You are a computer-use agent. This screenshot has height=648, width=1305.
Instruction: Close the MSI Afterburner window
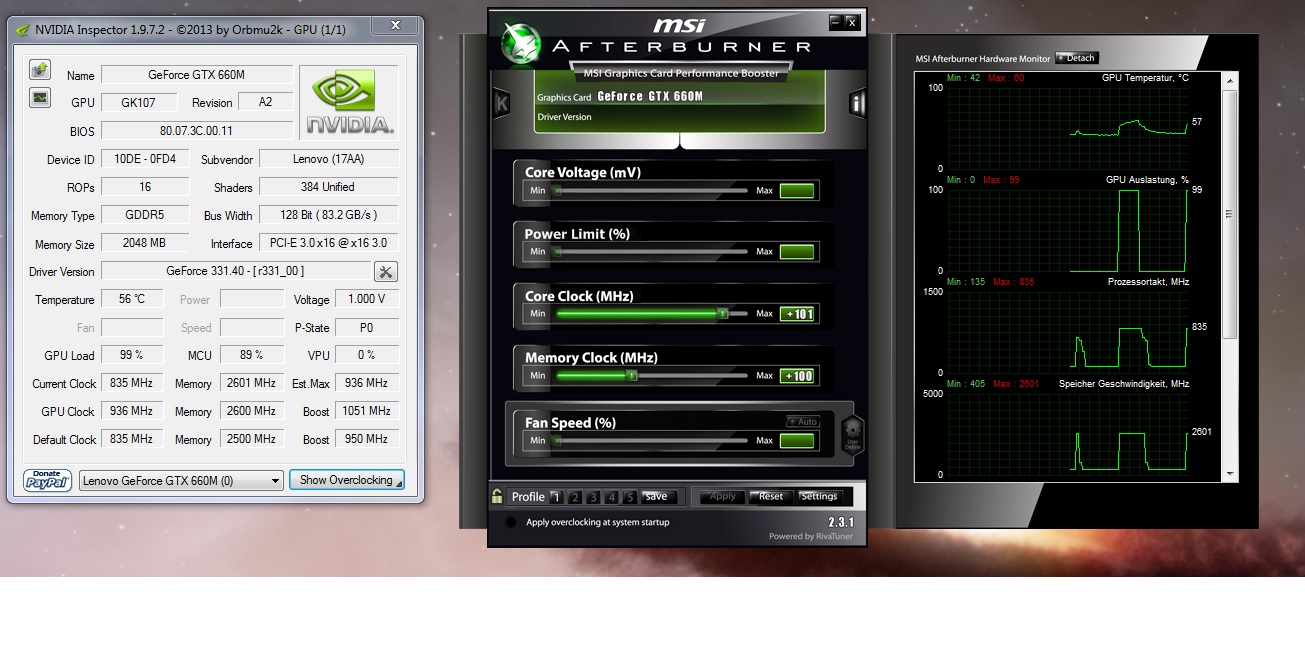pyautogui.click(x=852, y=21)
